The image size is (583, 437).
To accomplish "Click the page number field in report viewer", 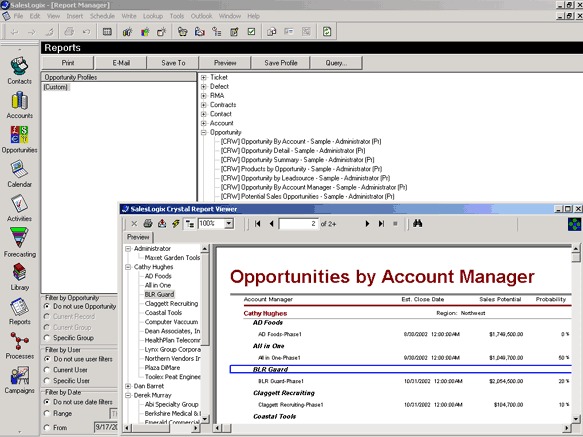I will tap(299, 224).
